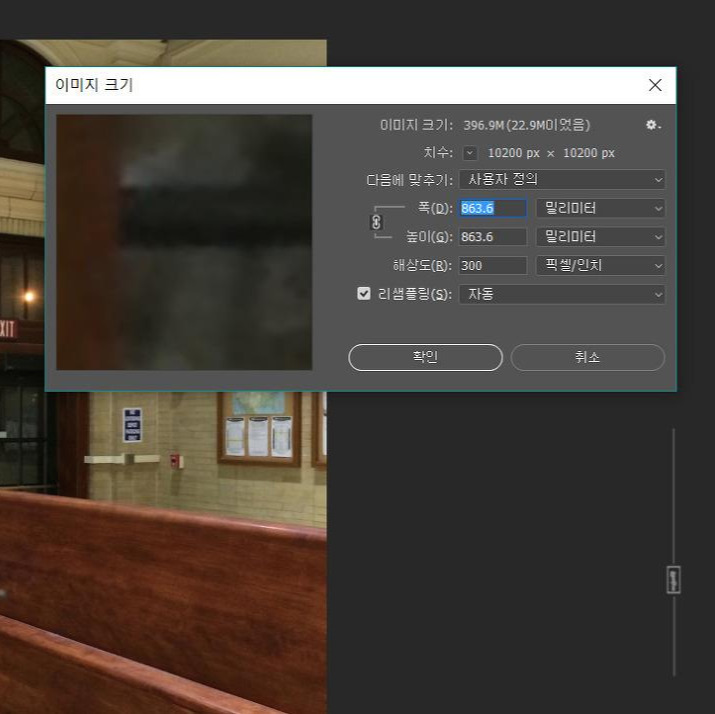Viewport: 715px width, 714px height.
Task: Open the 해상도 resolution unit dropdown (픽셀/인치)
Action: pos(601,265)
